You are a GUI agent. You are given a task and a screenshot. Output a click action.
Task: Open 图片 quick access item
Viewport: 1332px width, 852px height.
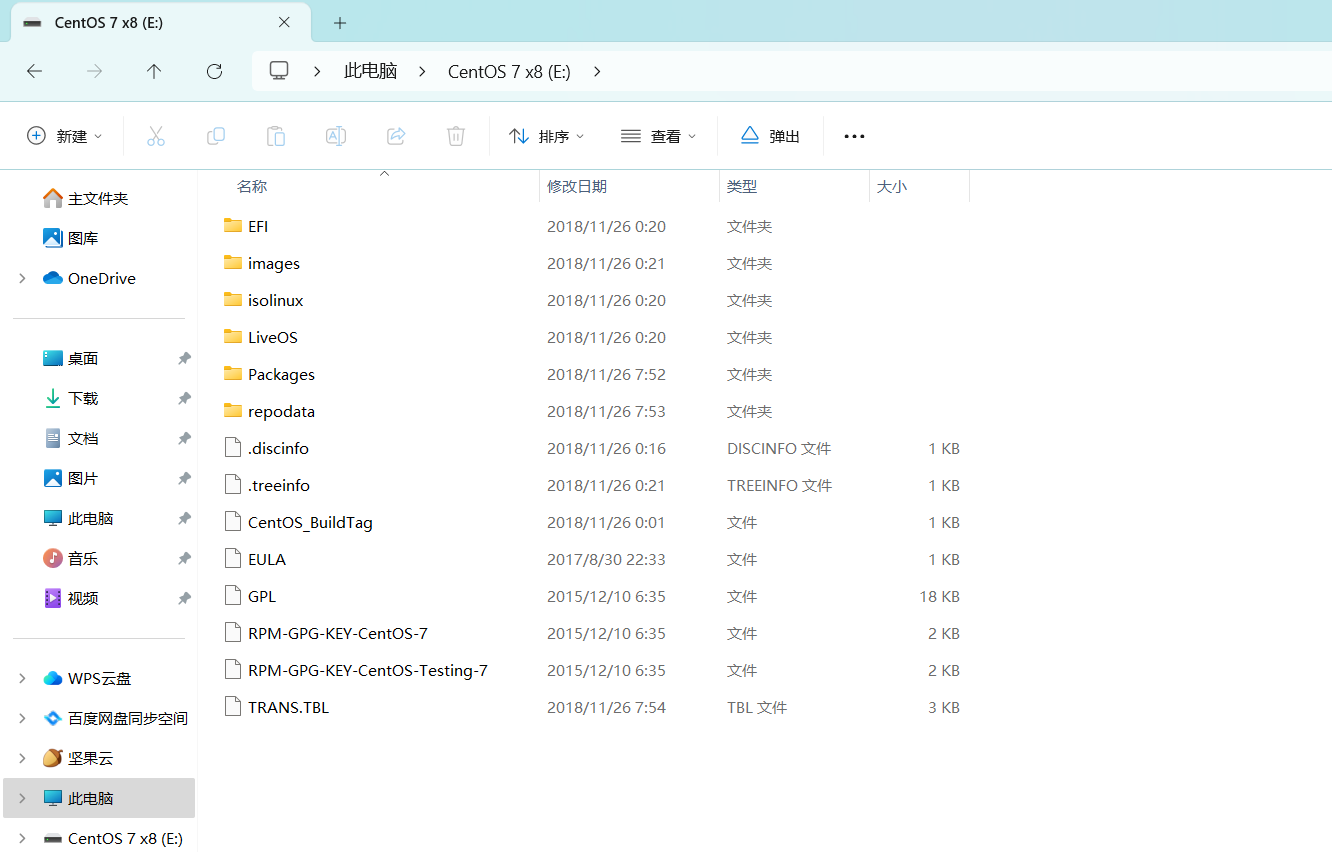[x=83, y=478]
